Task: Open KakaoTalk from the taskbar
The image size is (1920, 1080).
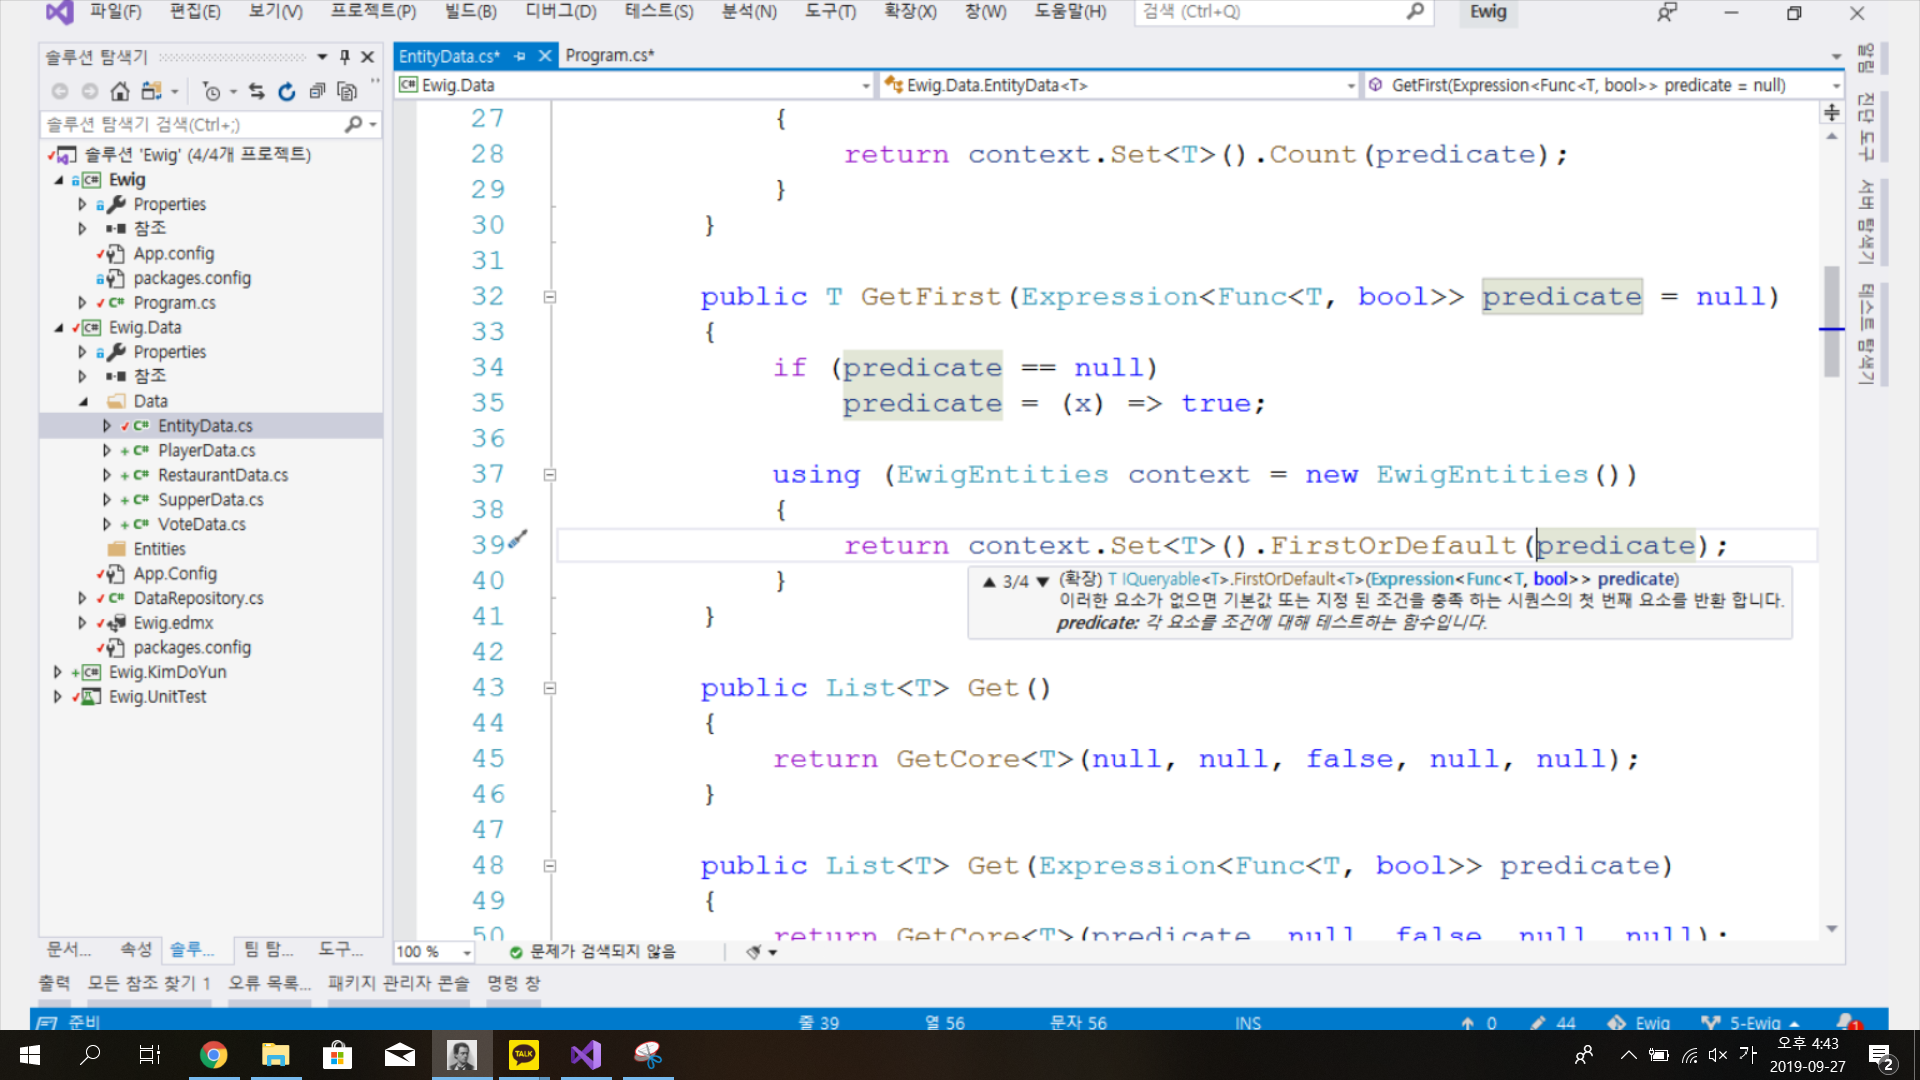Action: pyautogui.click(x=524, y=1054)
